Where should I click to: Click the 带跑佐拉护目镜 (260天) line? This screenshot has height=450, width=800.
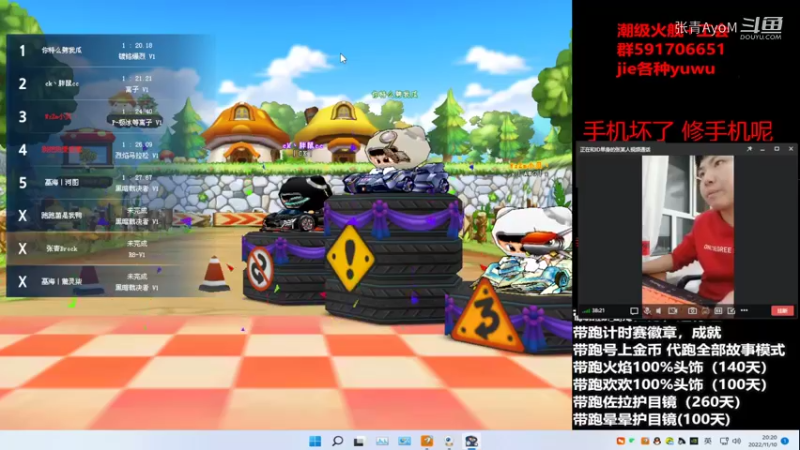(657, 402)
